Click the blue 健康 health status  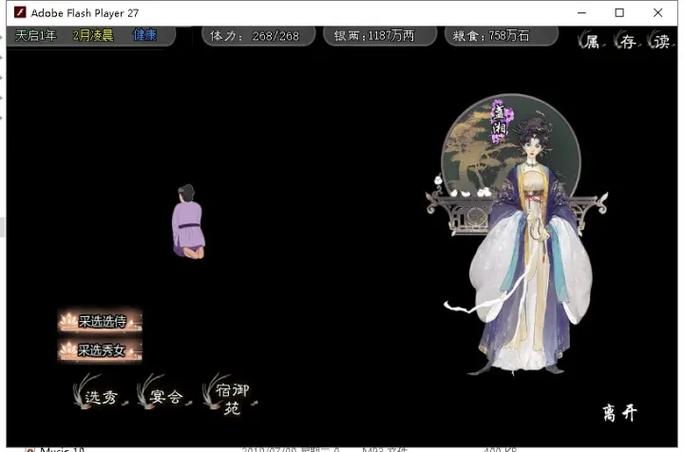(x=145, y=35)
